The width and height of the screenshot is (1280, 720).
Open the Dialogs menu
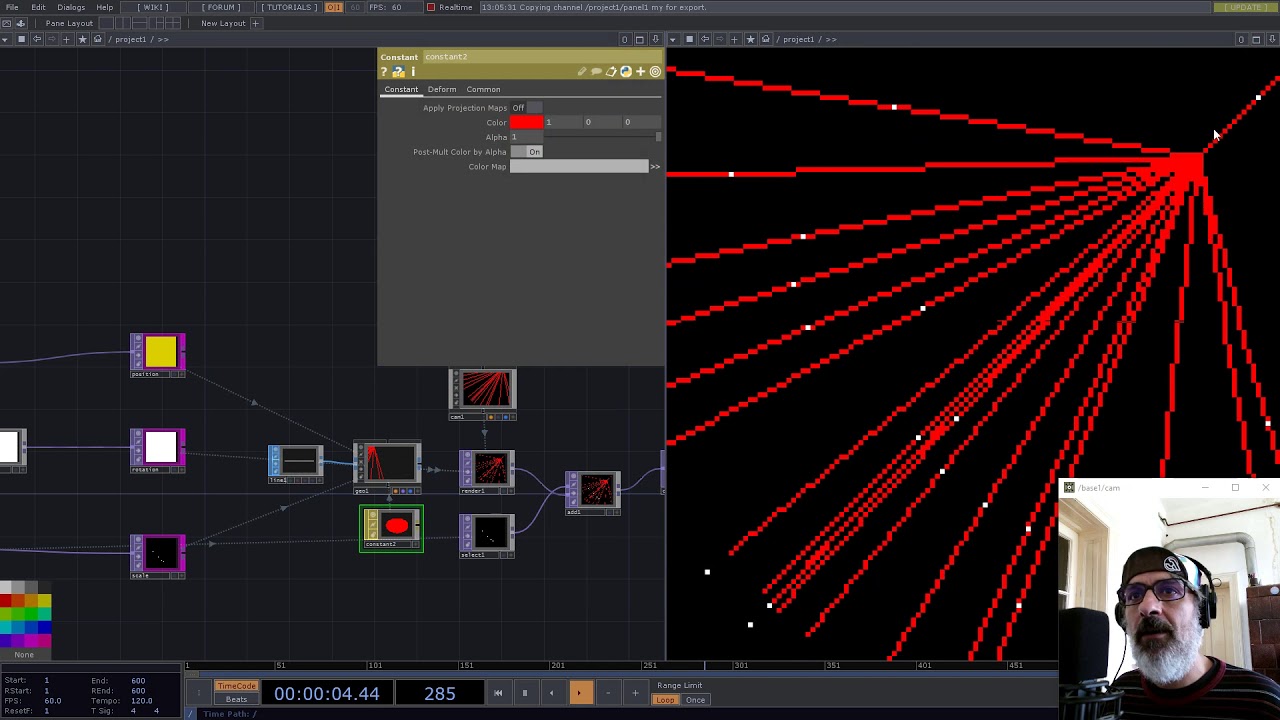tap(71, 7)
